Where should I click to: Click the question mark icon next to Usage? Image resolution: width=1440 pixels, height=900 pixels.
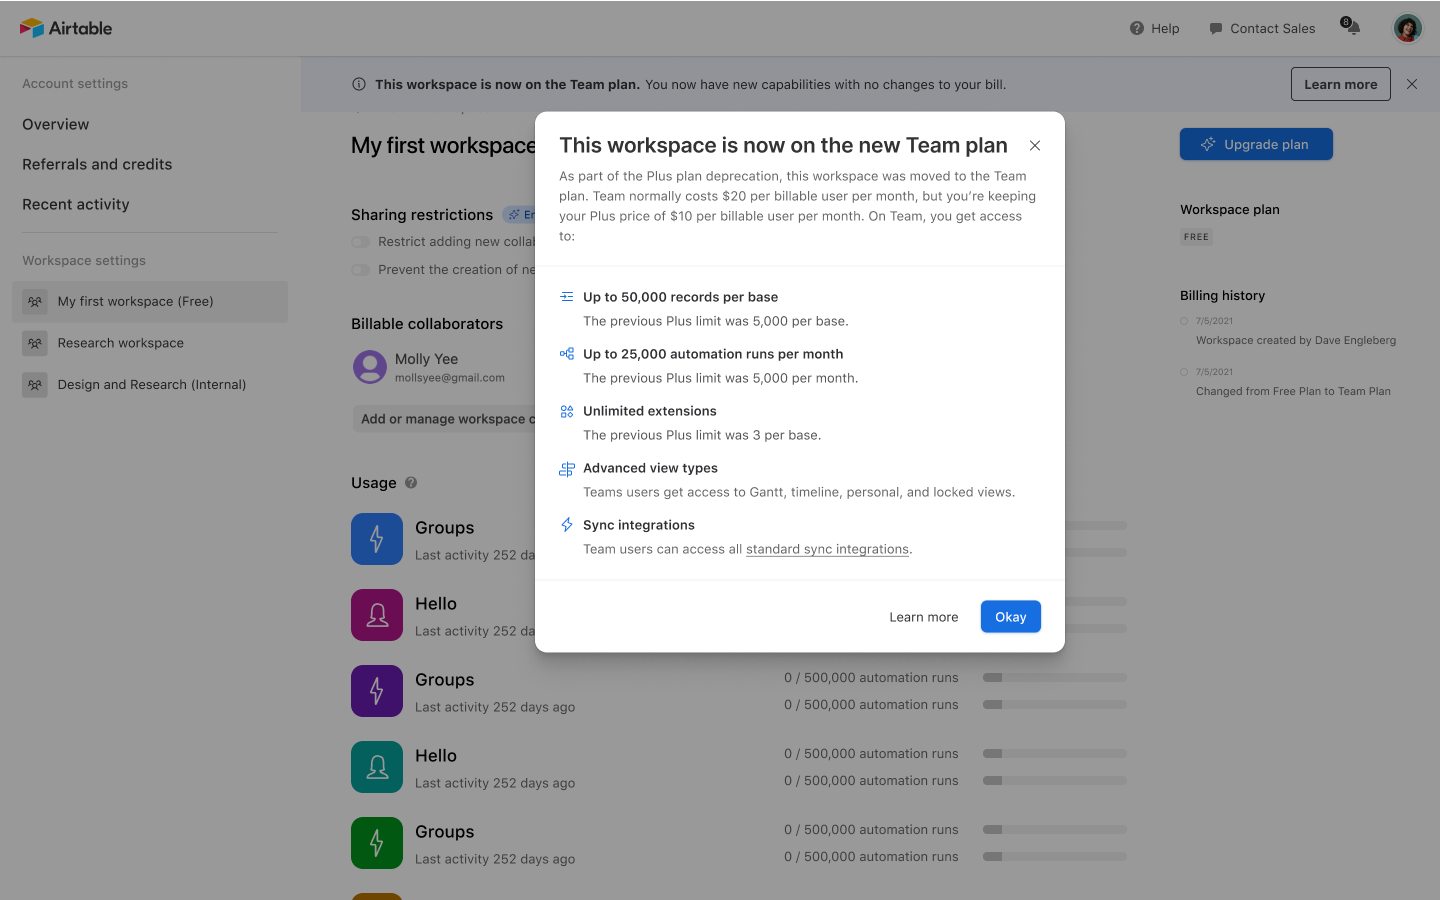tap(411, 482)
